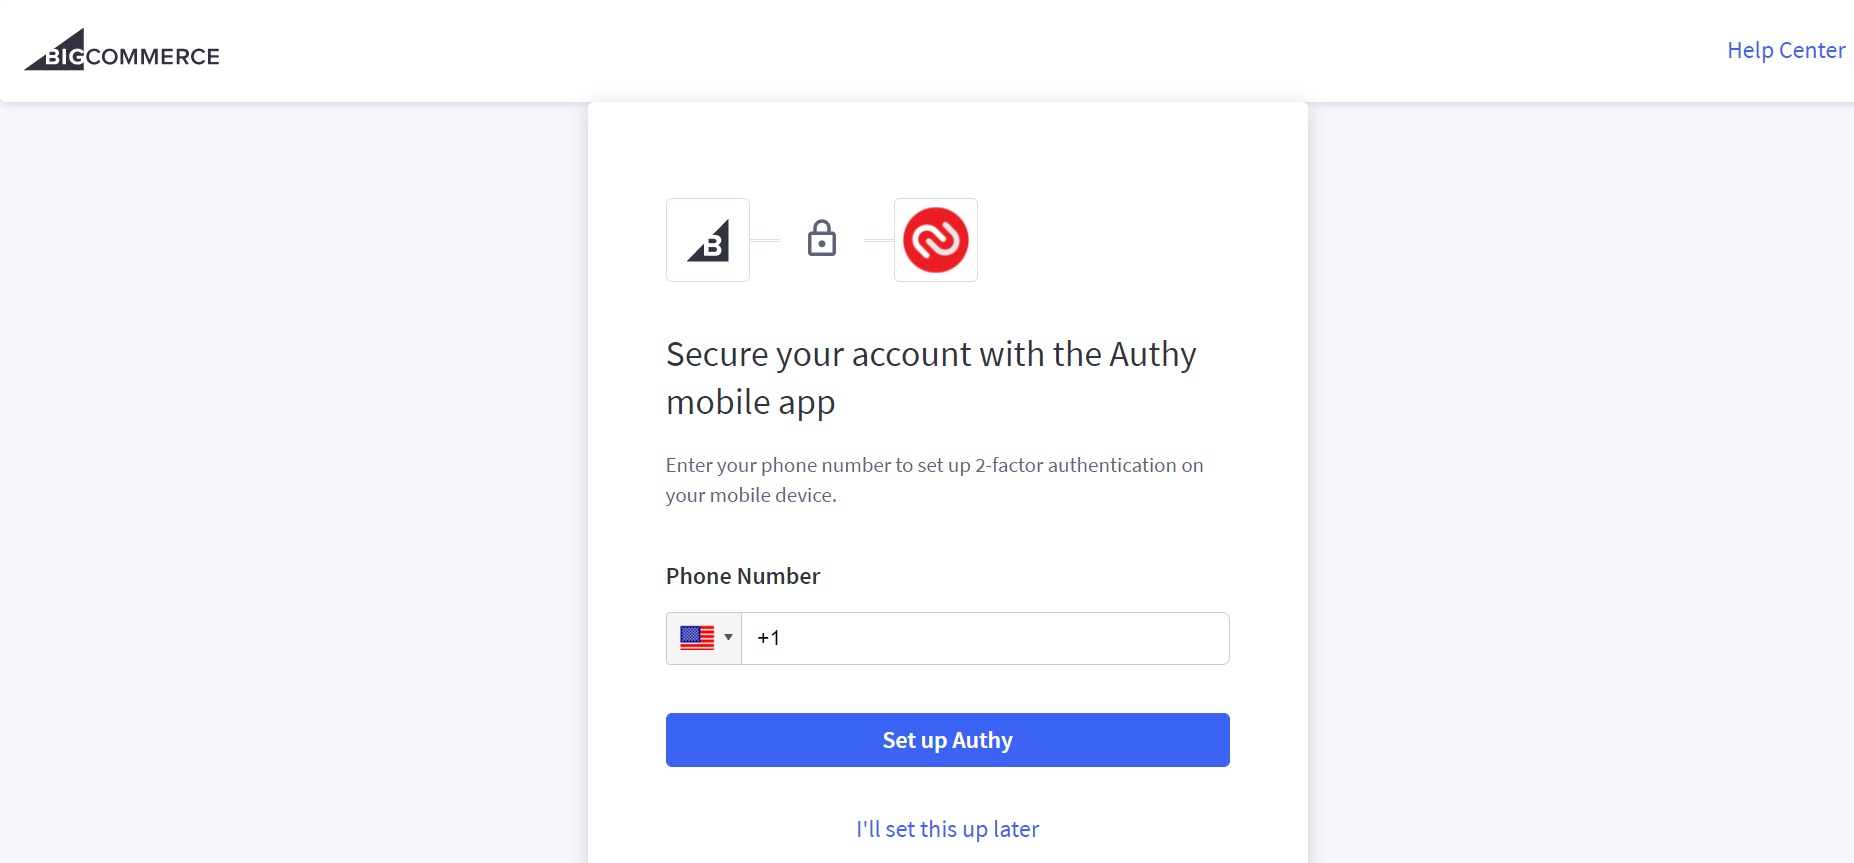Screen dimensions: 1854x863
Task: Click the red Authy logo icon
Action: tap(935, 240)
